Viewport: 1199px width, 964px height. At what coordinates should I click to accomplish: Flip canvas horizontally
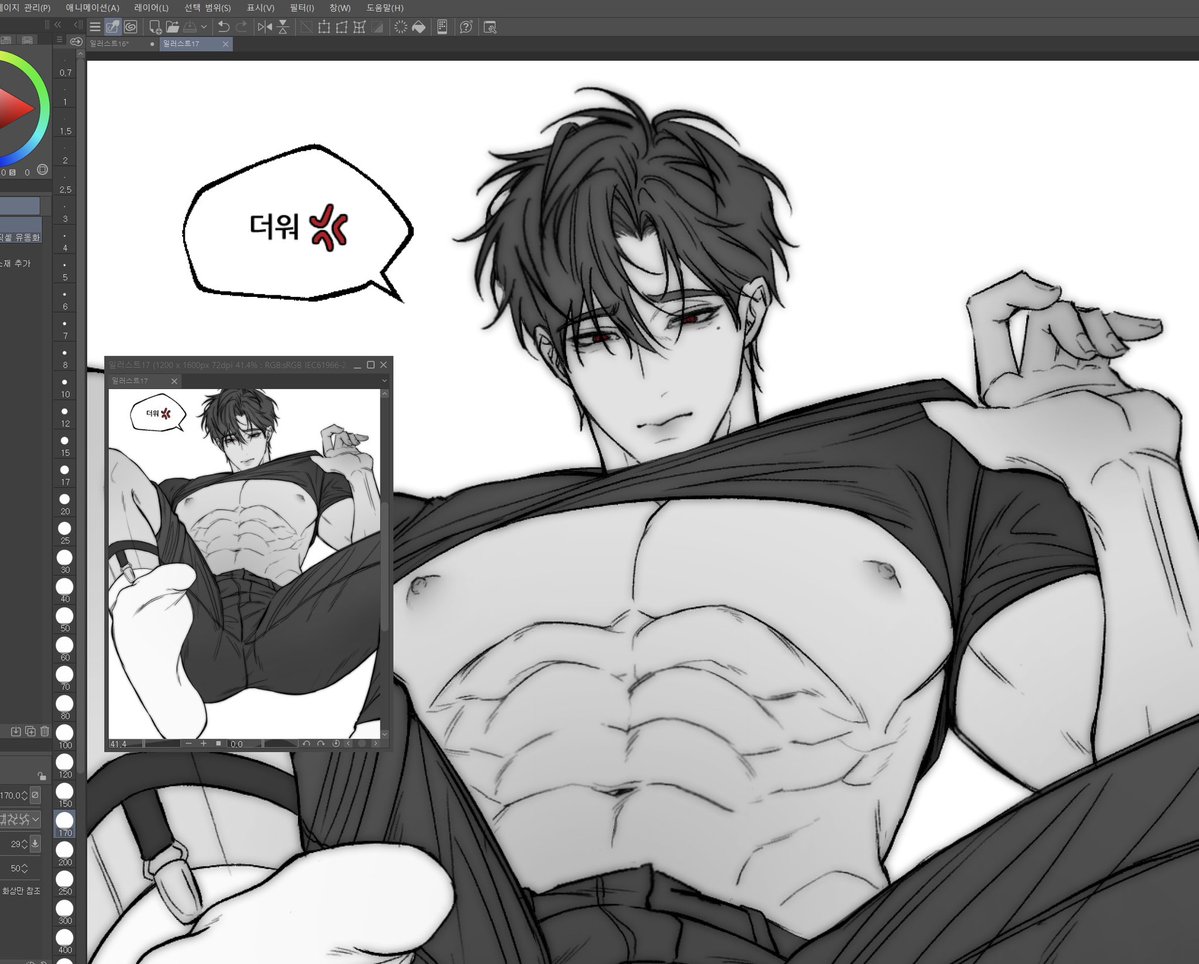pos(265,27)
